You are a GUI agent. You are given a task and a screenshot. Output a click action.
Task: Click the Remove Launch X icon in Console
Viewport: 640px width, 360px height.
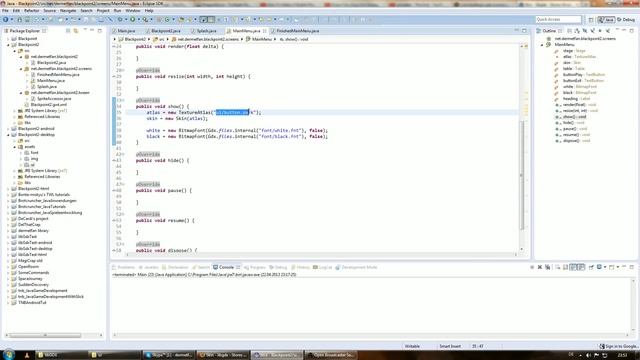[540, 267]
